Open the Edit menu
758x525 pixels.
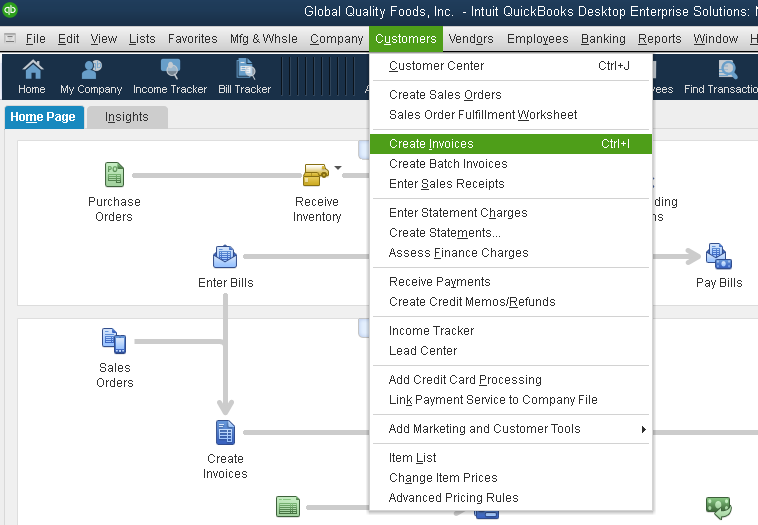69,39
